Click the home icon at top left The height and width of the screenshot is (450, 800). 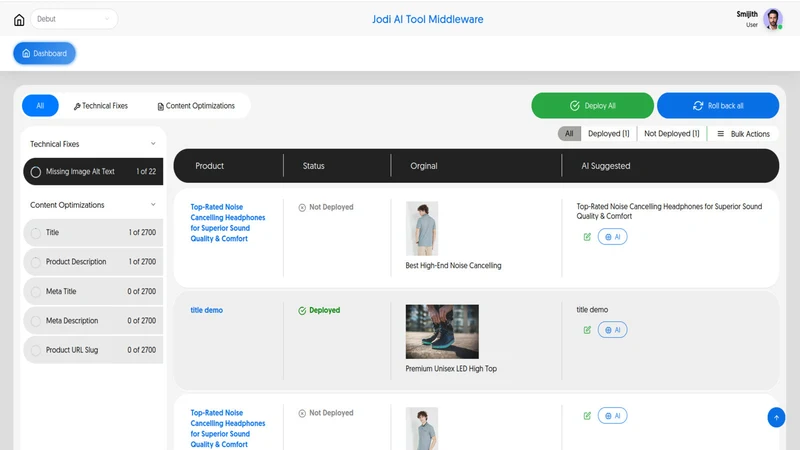pos(19,19)
